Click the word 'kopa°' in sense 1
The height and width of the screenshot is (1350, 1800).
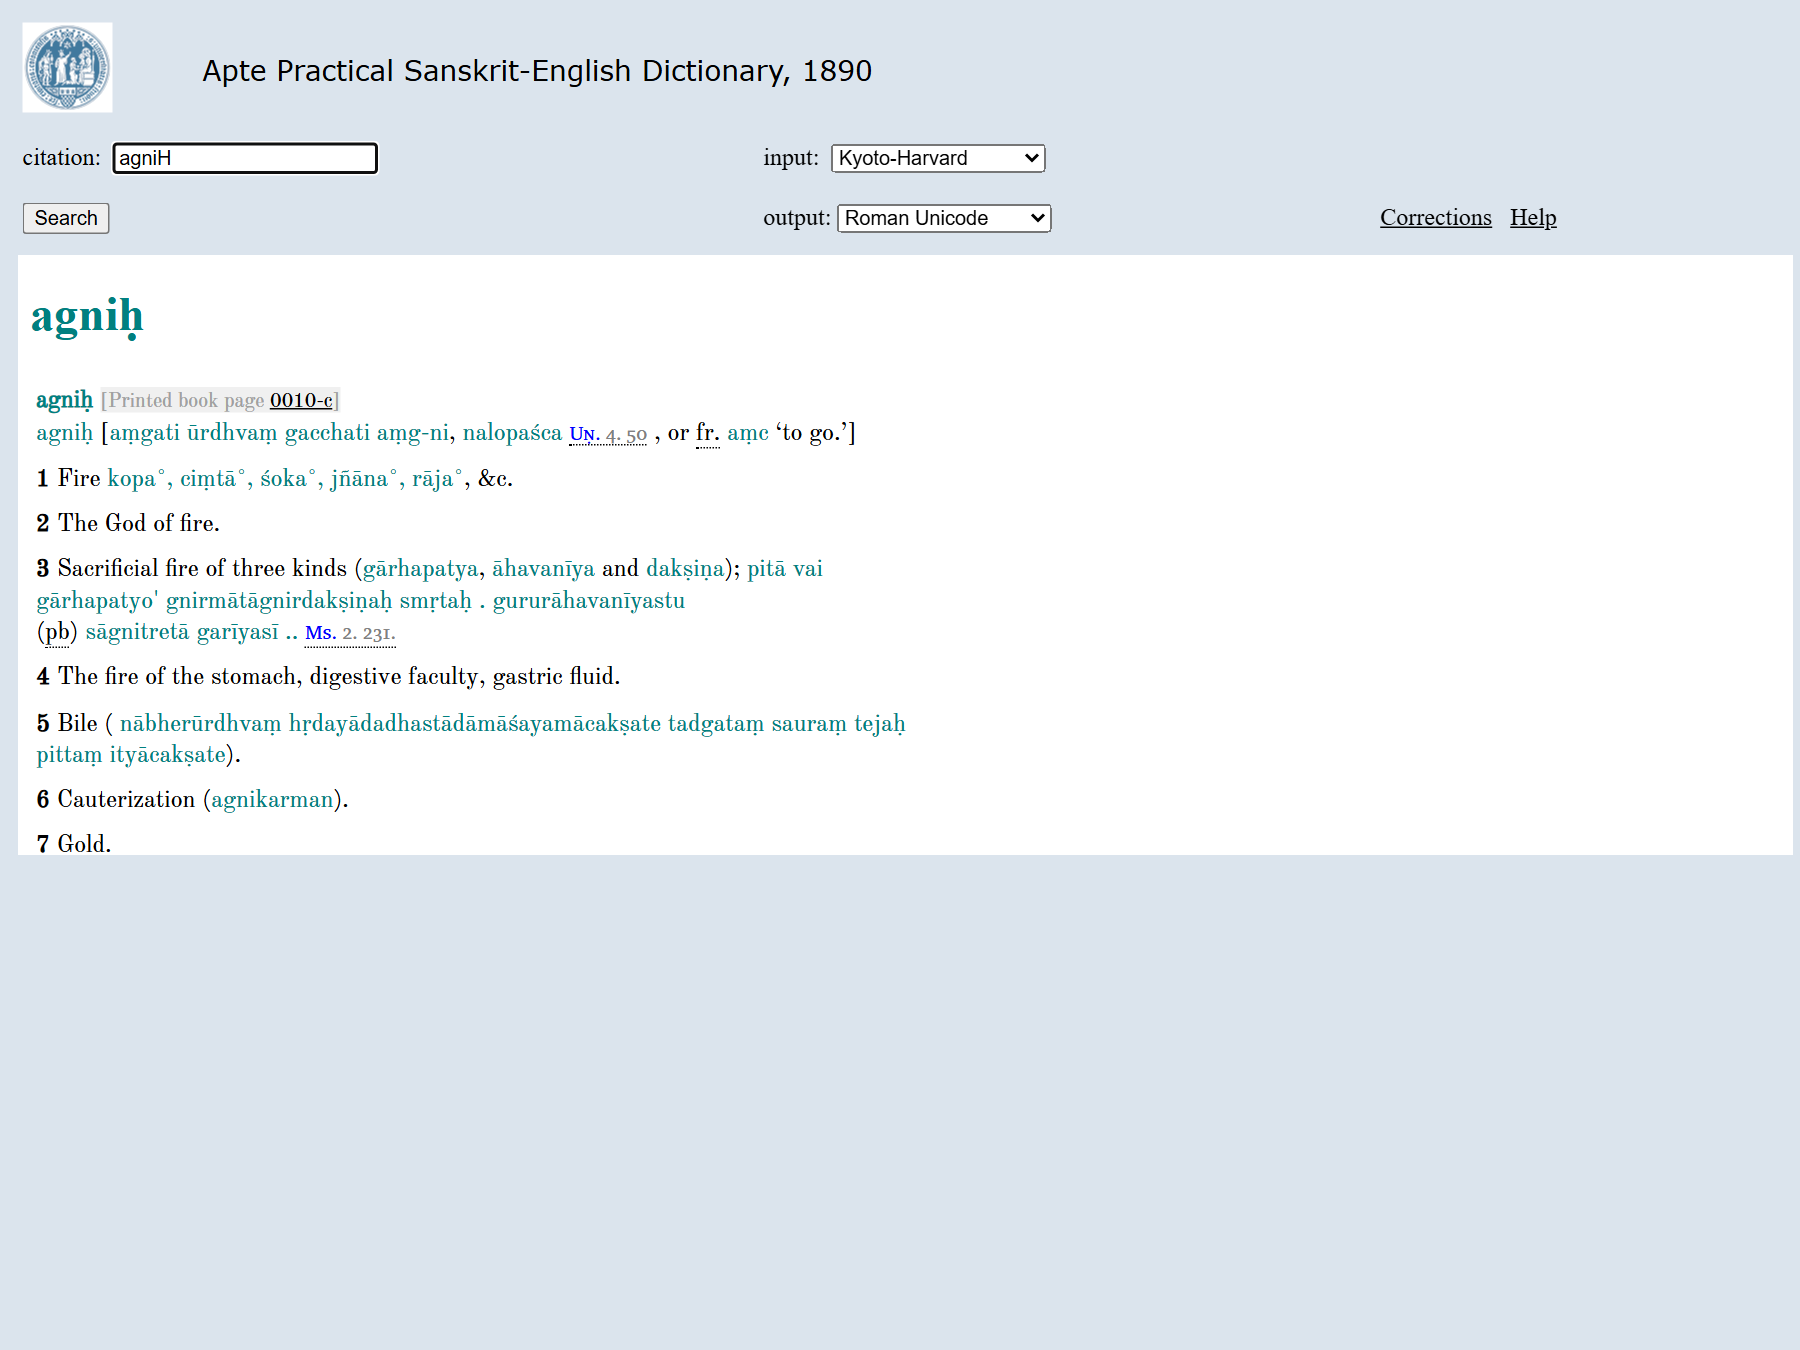click(x=136, y=479)
